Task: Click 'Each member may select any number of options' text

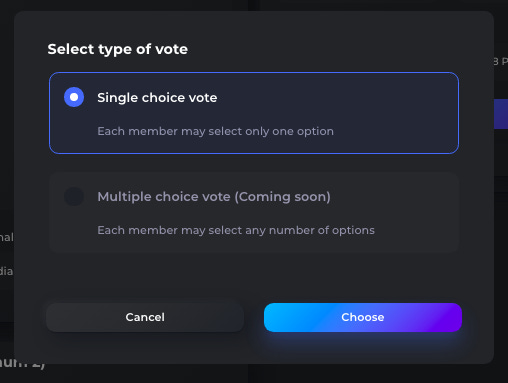Action: coord(236,230)
